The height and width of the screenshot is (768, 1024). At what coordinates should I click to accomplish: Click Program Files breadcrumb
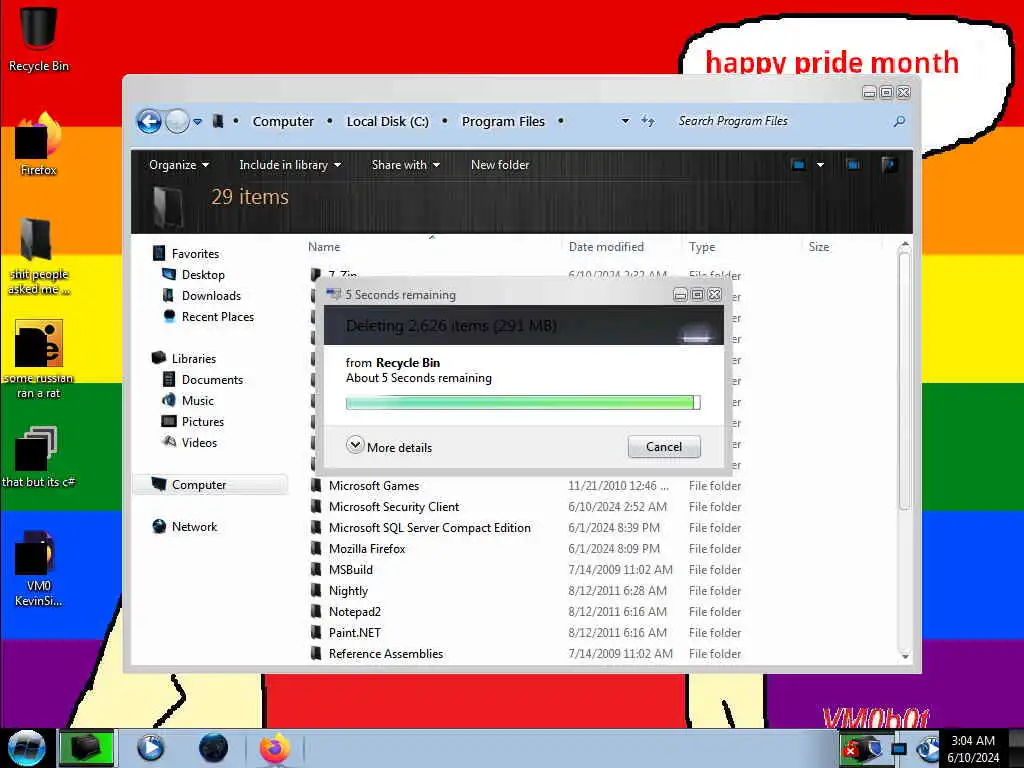point(503,121)
